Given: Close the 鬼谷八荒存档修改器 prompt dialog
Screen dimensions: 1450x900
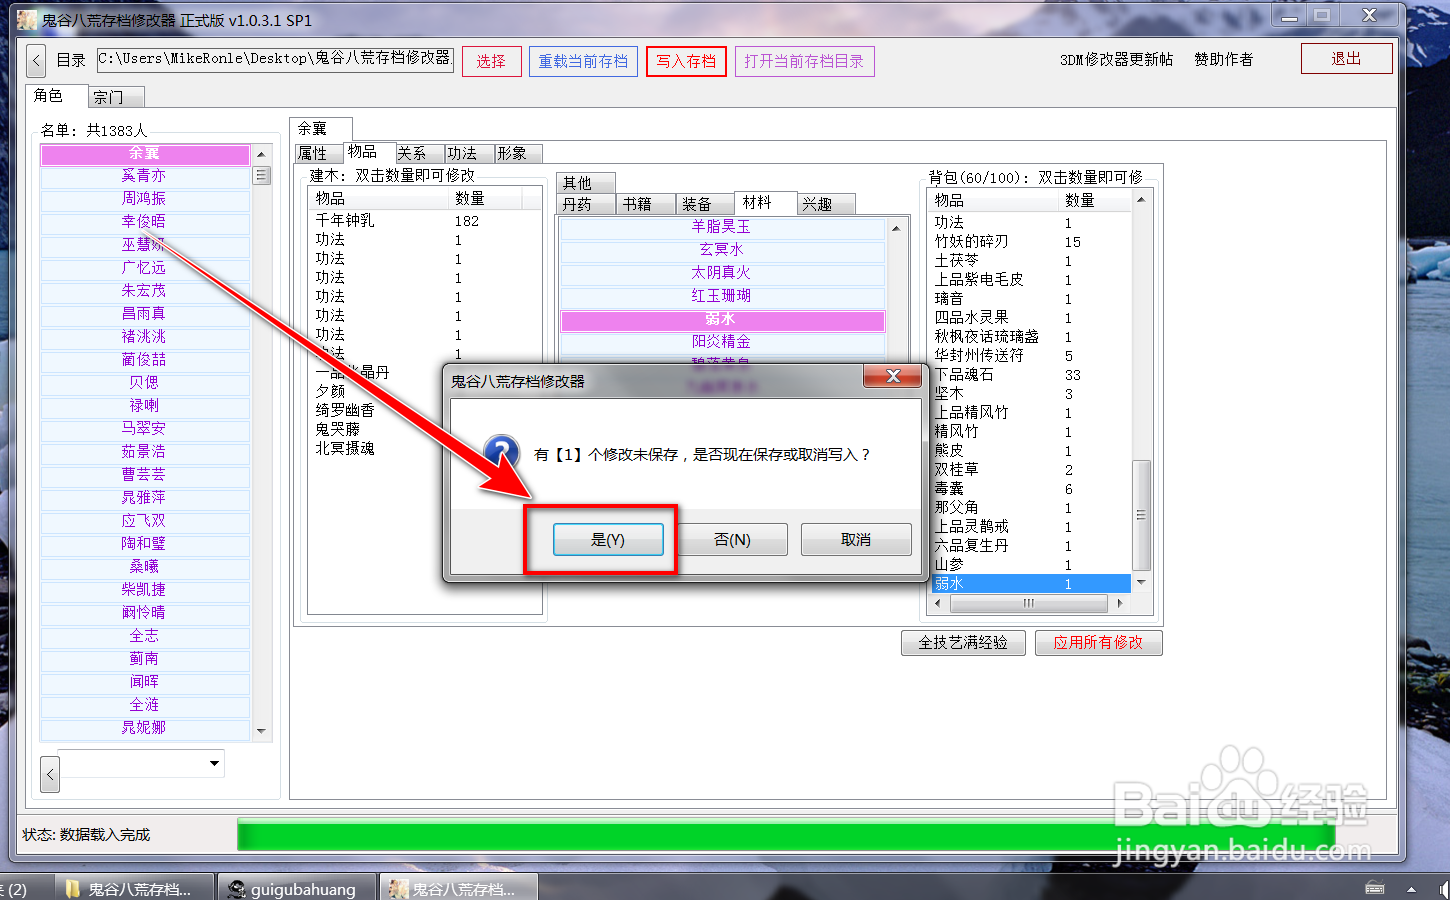Looking at the screenshot, I should point(893,377).
